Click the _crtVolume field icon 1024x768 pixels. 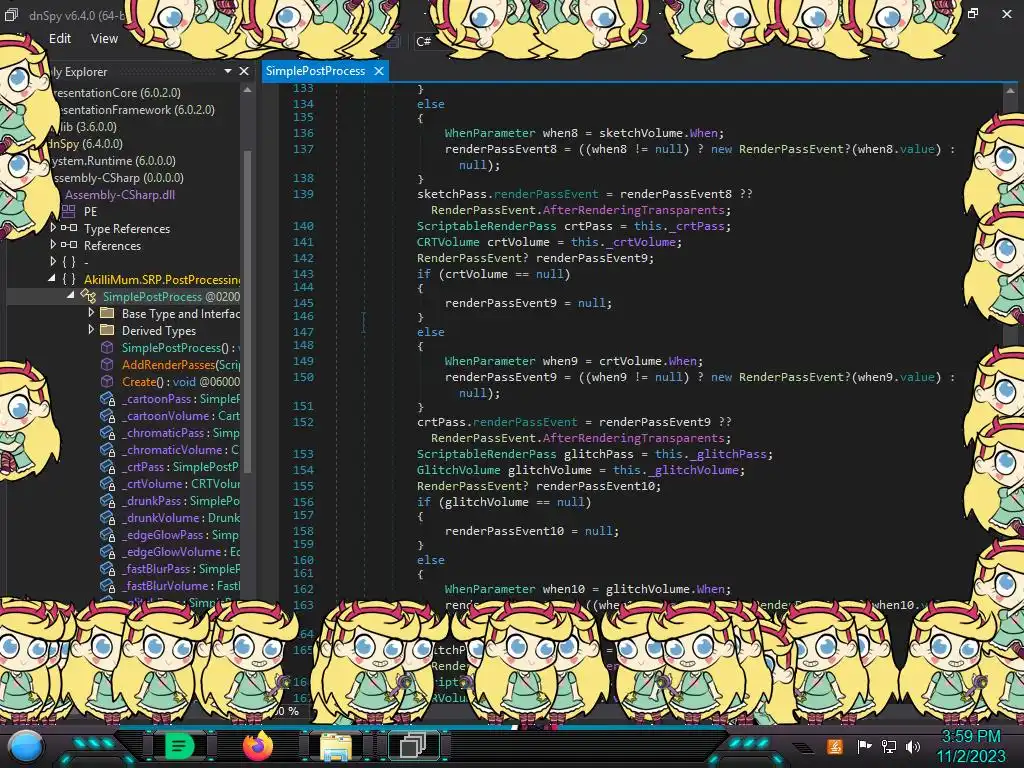click(x=107, y=484)
